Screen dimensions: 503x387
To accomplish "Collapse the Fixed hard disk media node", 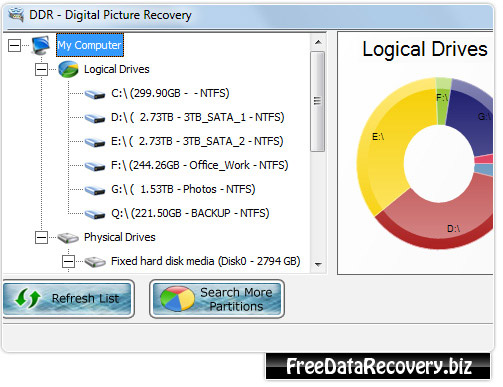I will (68, 262).
